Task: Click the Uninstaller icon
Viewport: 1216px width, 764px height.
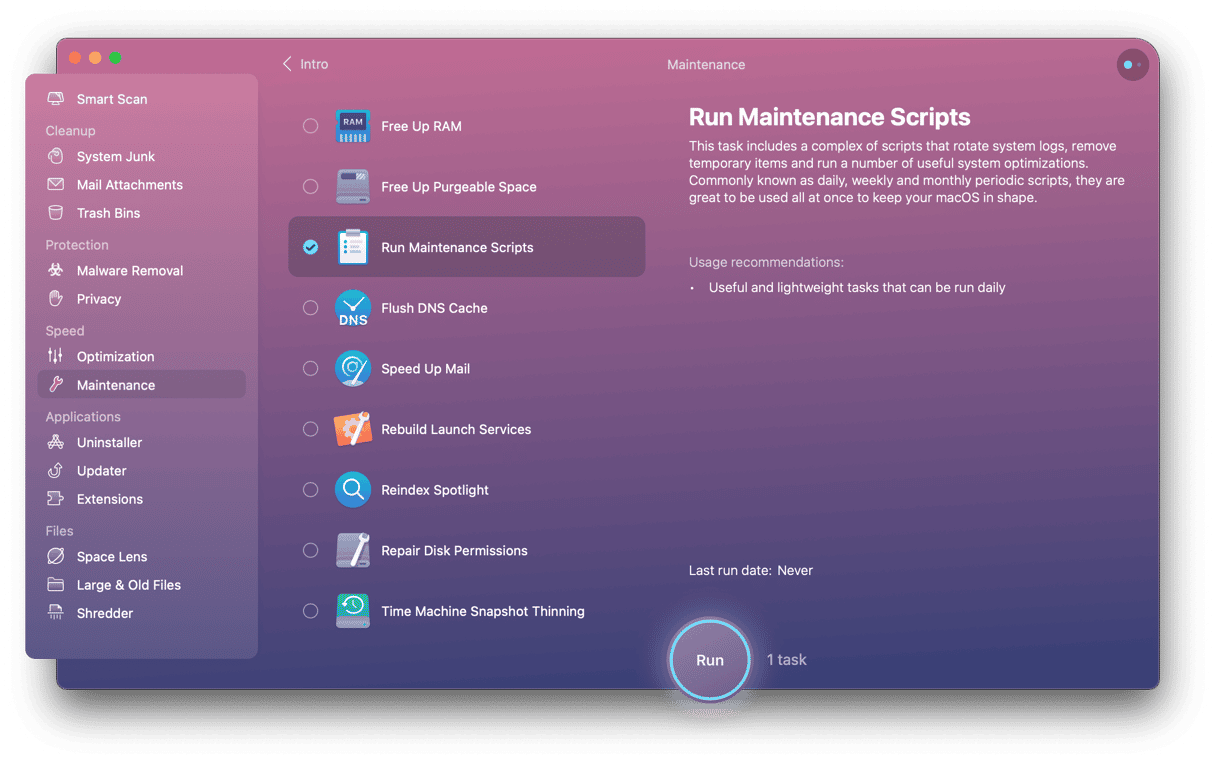Action: 56,442
